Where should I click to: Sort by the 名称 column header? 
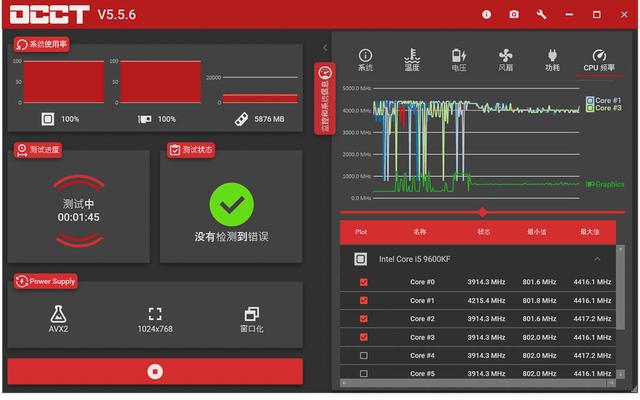[x=420, y=232]
